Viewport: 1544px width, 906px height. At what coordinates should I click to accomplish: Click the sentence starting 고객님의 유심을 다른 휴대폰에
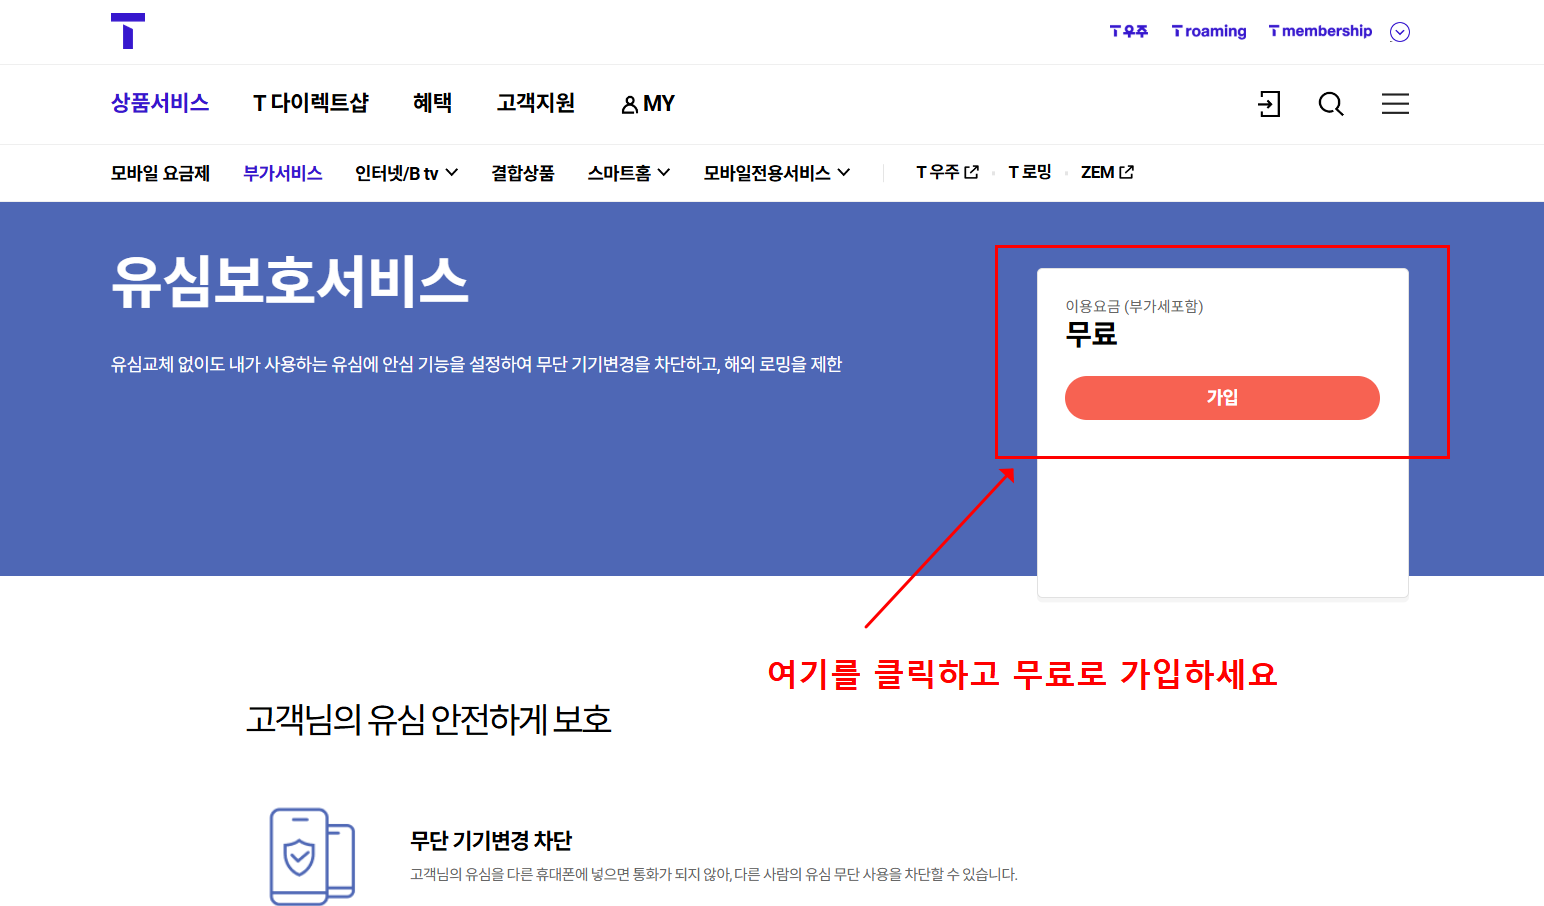[x=714, y=874]
